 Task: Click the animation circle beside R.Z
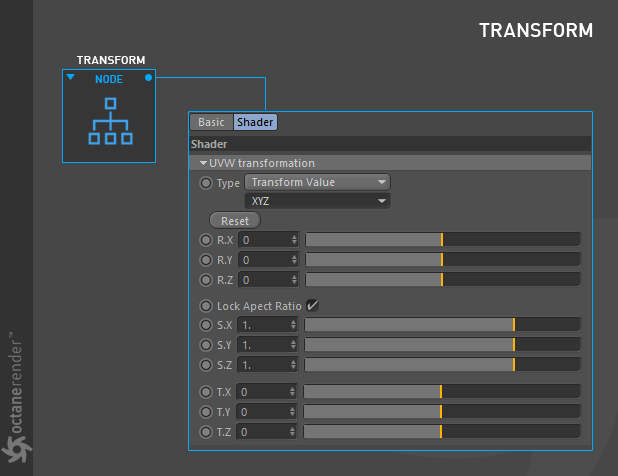[x=206, y=280]
